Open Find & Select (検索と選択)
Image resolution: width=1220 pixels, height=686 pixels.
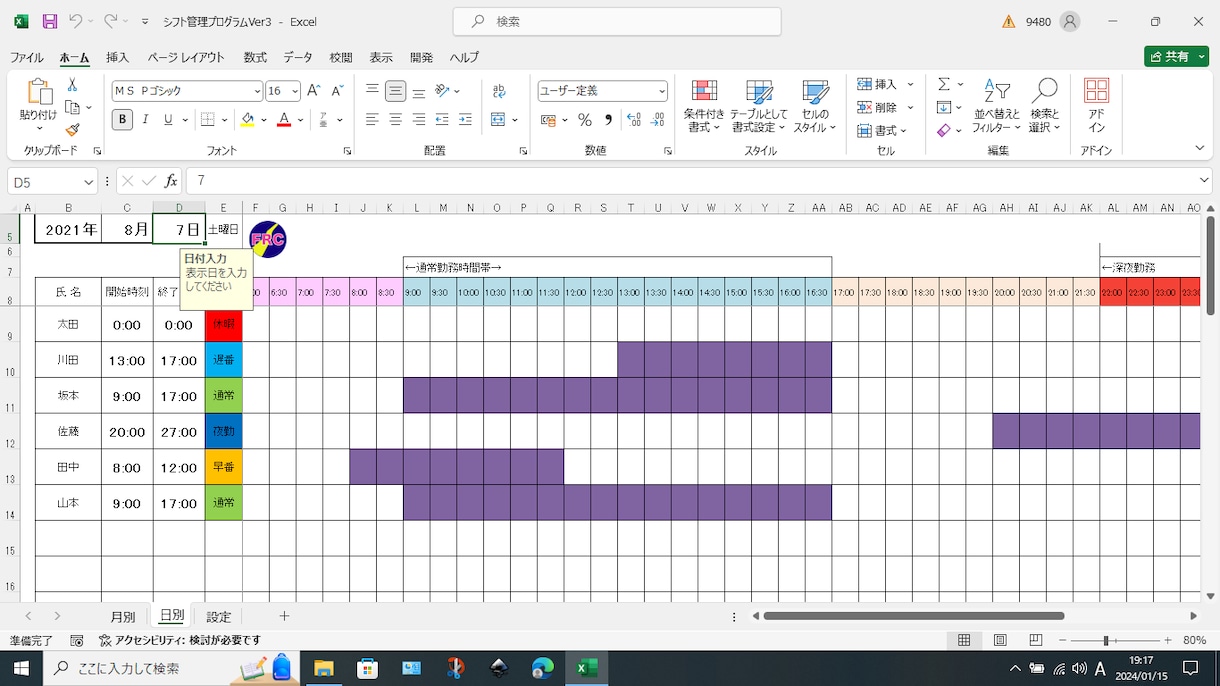(x=1045, y=107)
